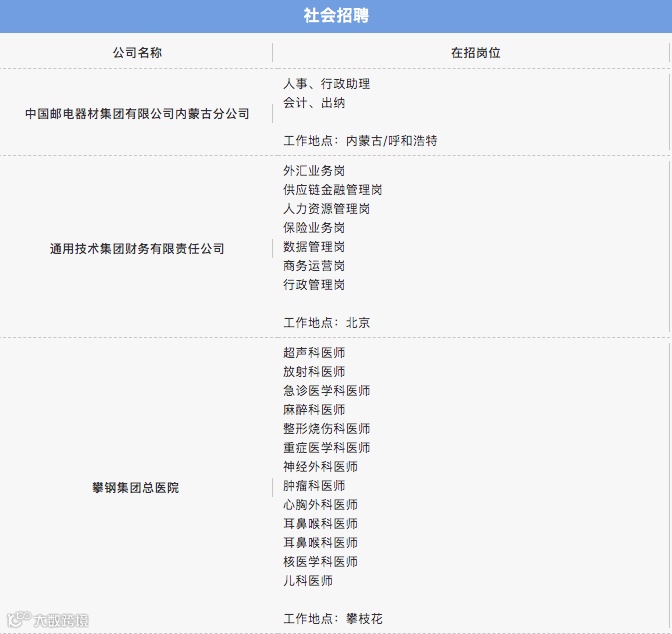Choose the 心胸外科医师 position
Viewport: 672px width, 634px height.
coord(321,505)
